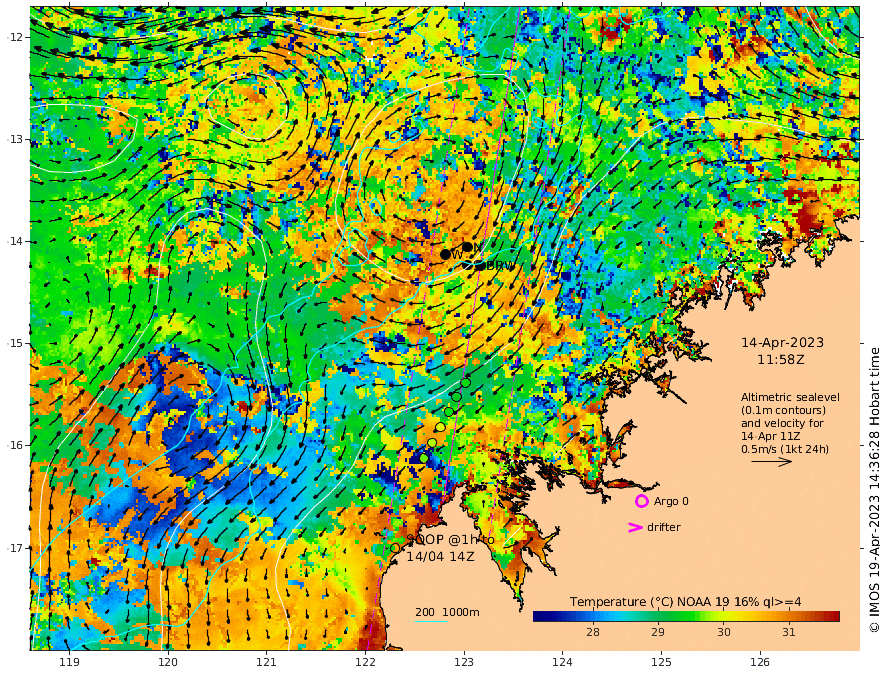Screen dimensions: 880x680
Task: Click the cyan 200m contour legend line
Action: 431,621
